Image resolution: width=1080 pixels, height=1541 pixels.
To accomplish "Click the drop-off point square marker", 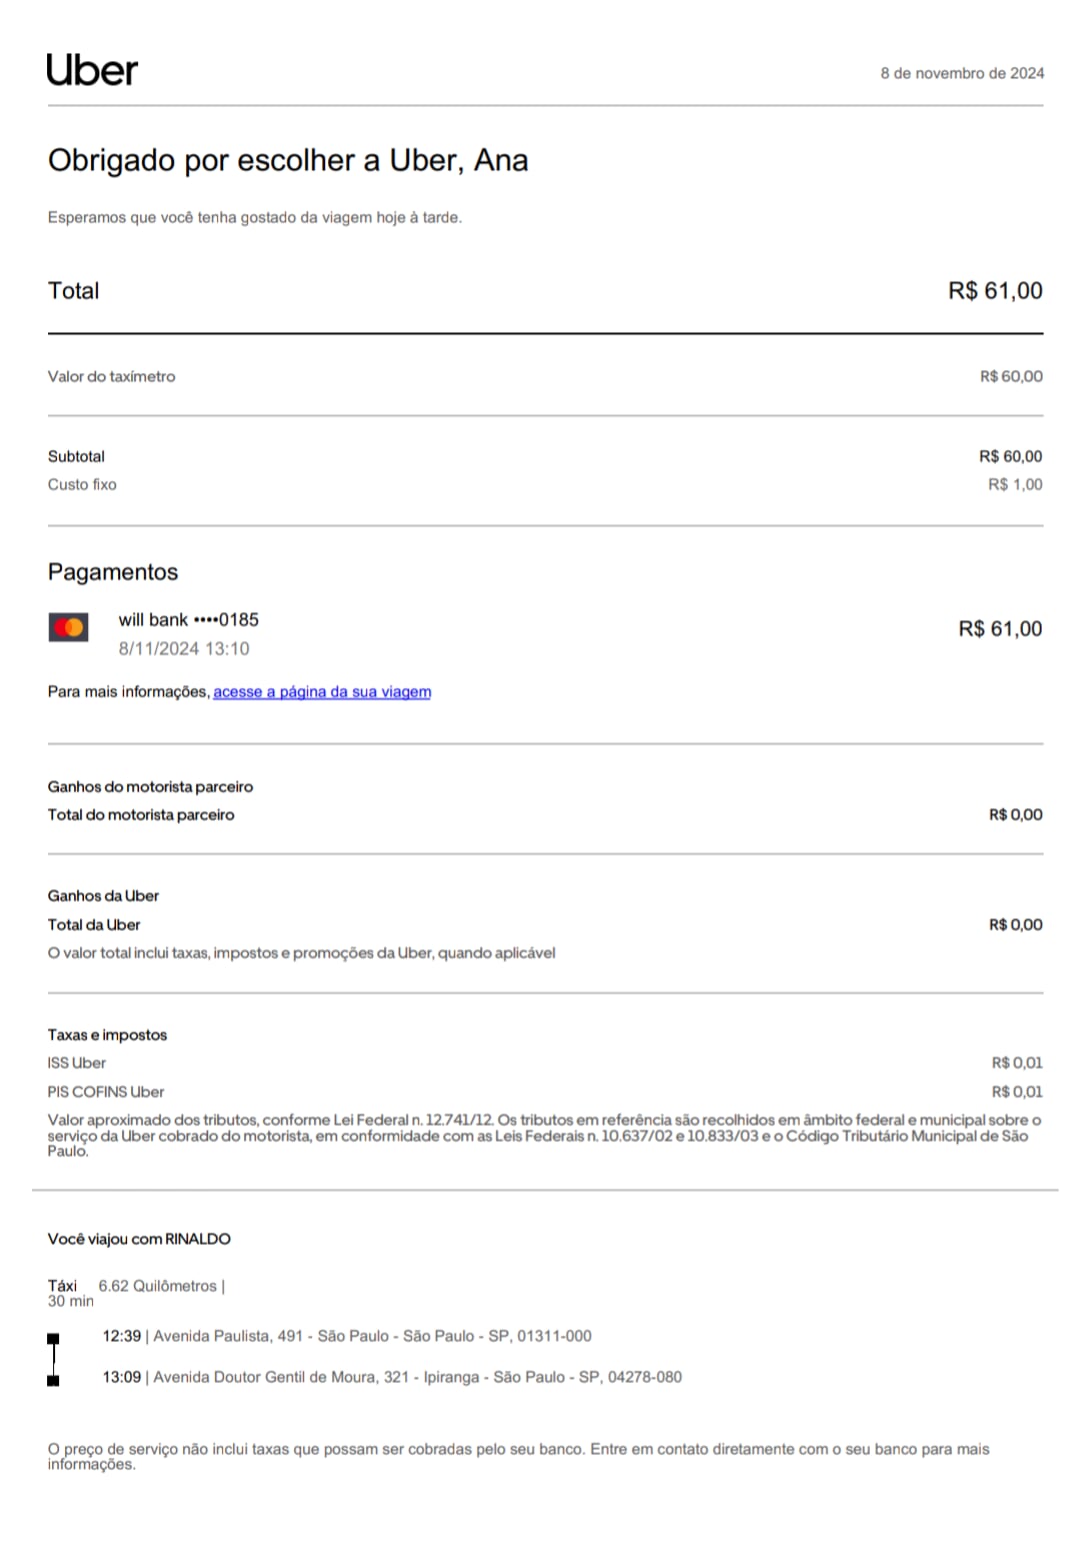I will [53, 1380].
